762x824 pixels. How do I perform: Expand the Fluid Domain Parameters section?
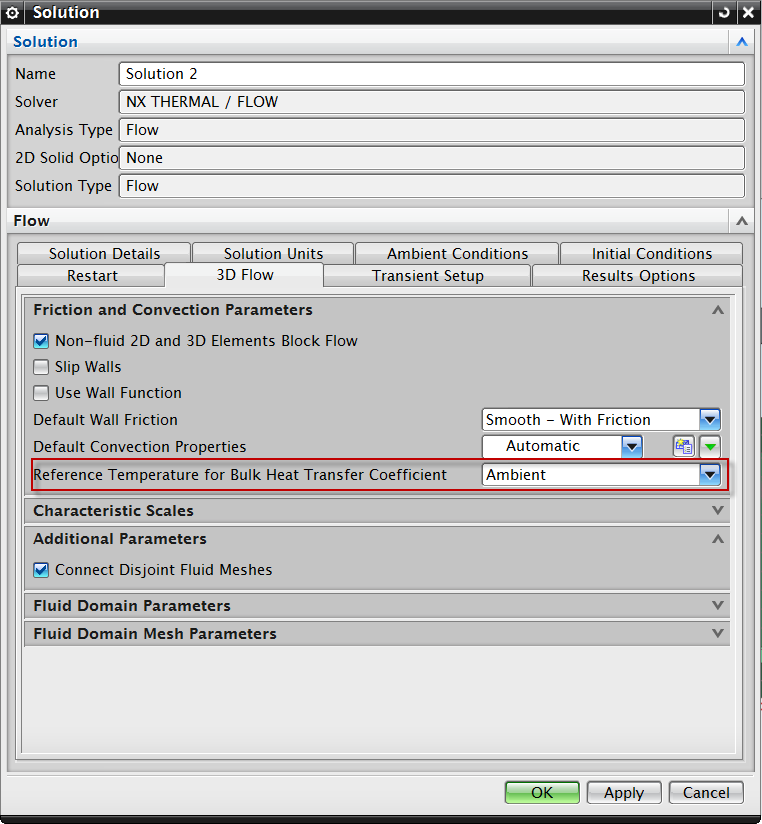tap(717, 606)
